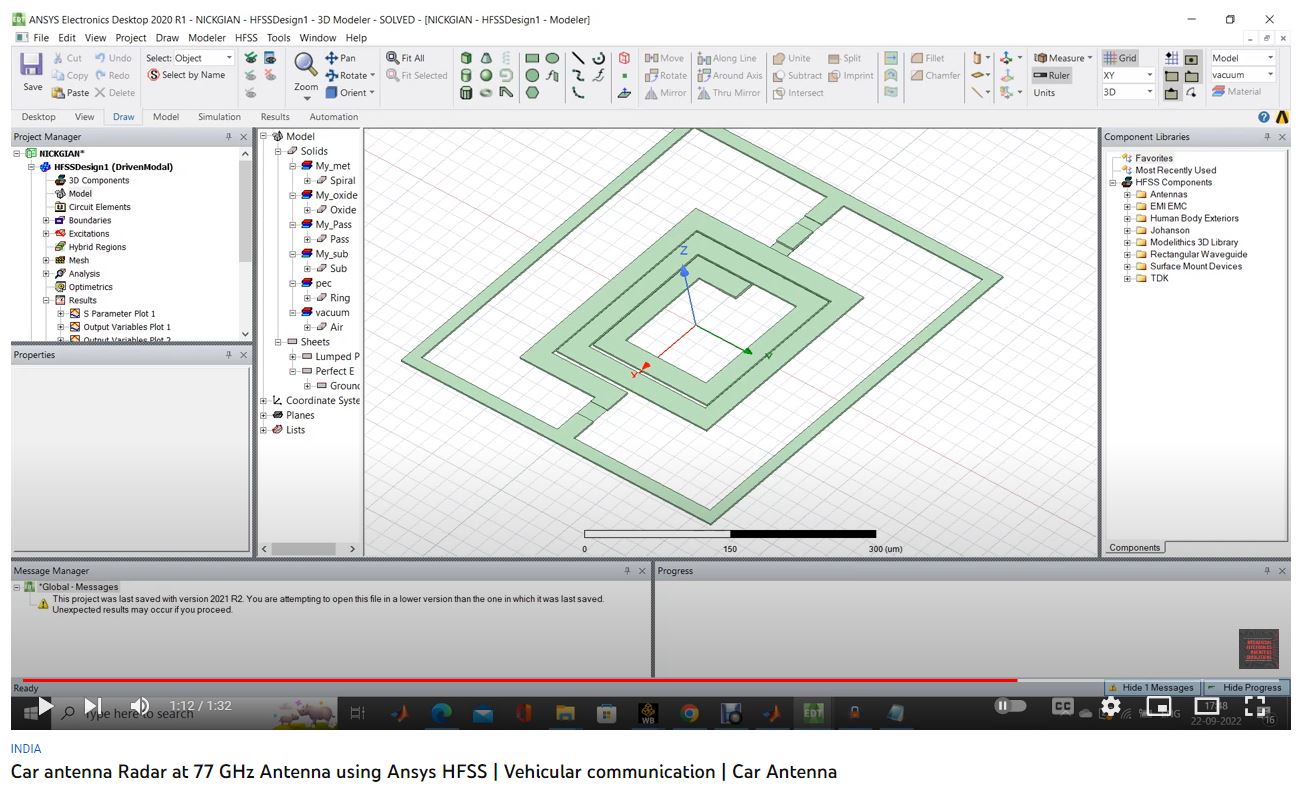Draw a rectangle sheet
This screenshot has width=1299, height=791.
(532, 58)
